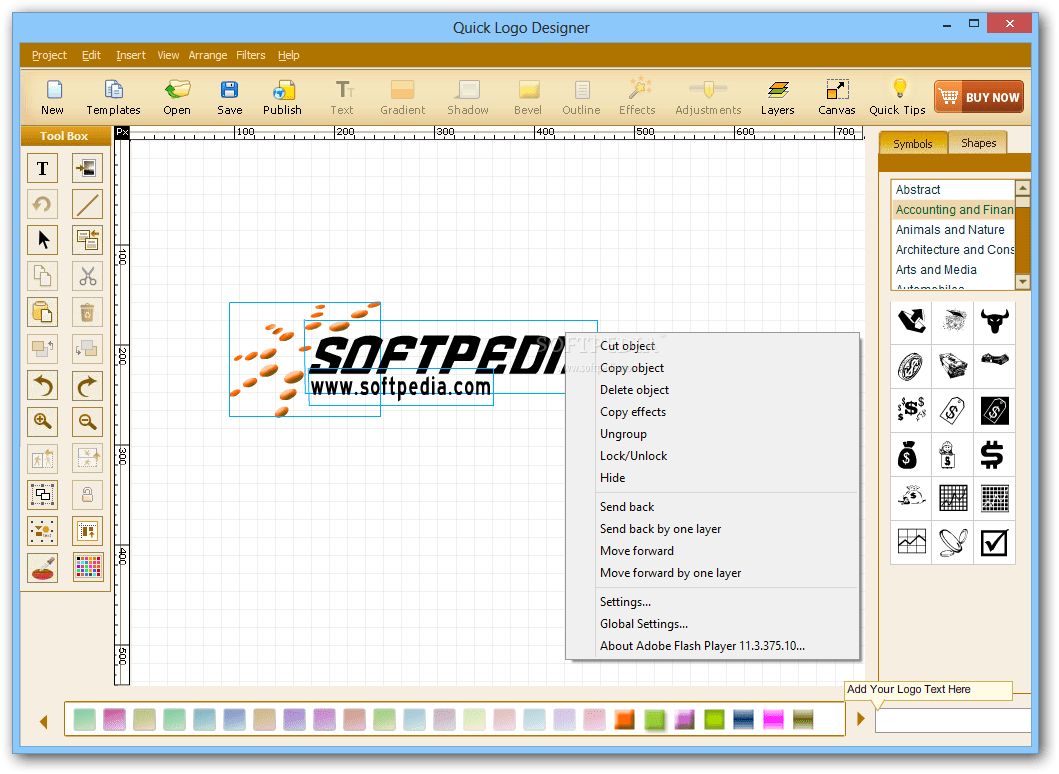This screenshot has width=1059, height=774.
Task: Zoom out with the magnifier minus tool
Action: click(88, 421)
